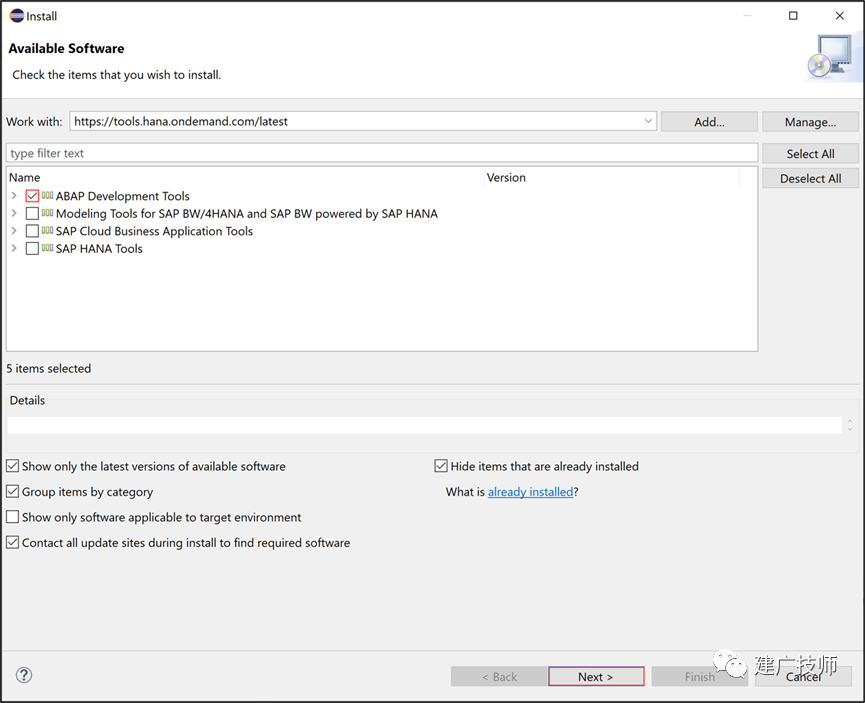
Task: Check the SAP HANA Tools checkbox
Action: click(32, 248)
